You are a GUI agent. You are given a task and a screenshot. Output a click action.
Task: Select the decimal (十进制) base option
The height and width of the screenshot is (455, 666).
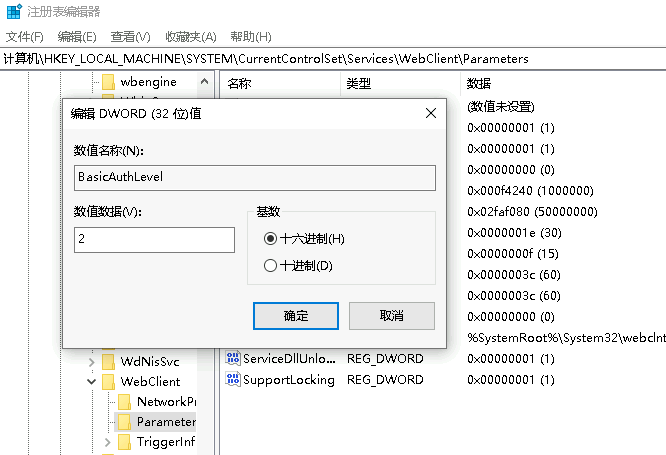(269, 266)
